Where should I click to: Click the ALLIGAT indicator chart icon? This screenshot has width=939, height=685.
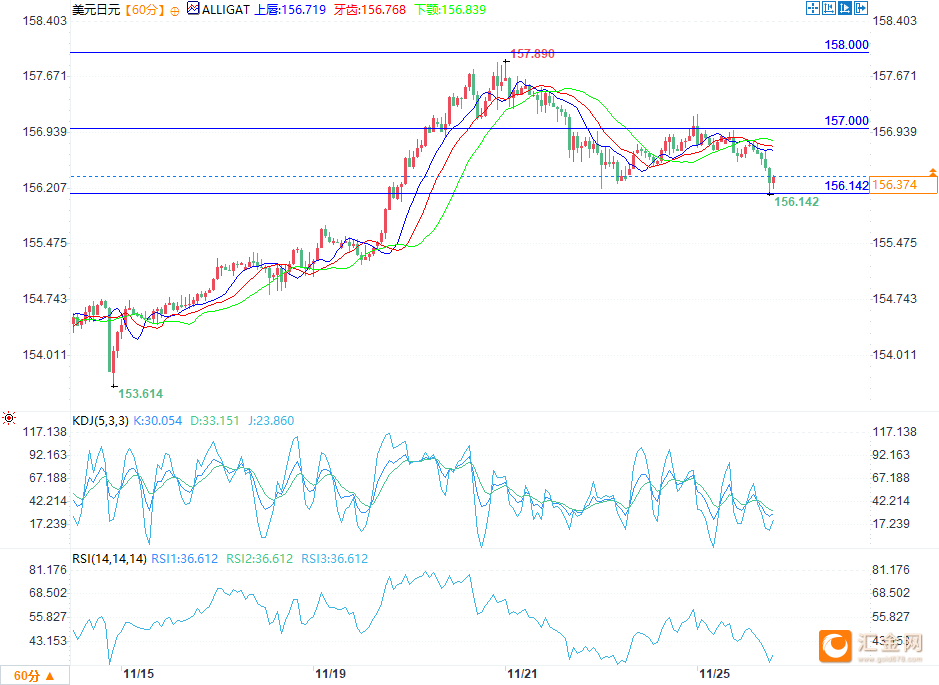coord(192,9)
